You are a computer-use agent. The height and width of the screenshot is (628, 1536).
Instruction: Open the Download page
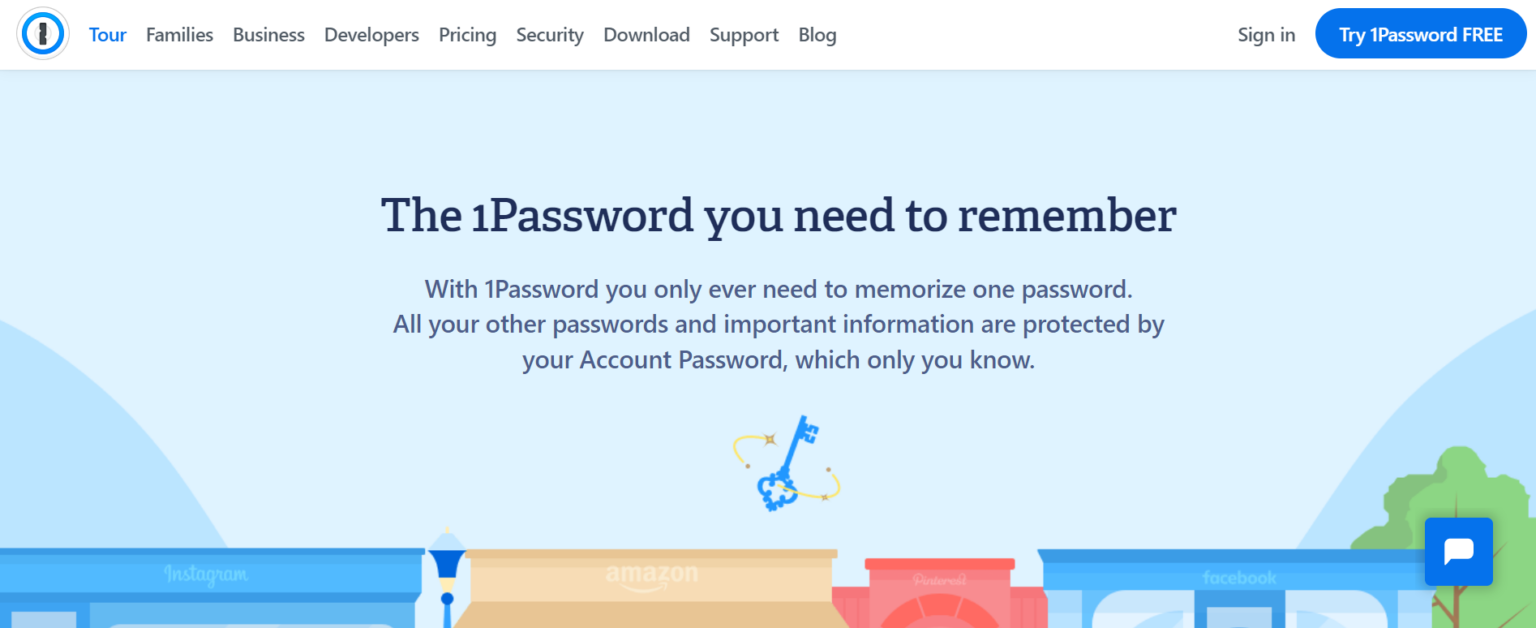click(x=646, y=34)
